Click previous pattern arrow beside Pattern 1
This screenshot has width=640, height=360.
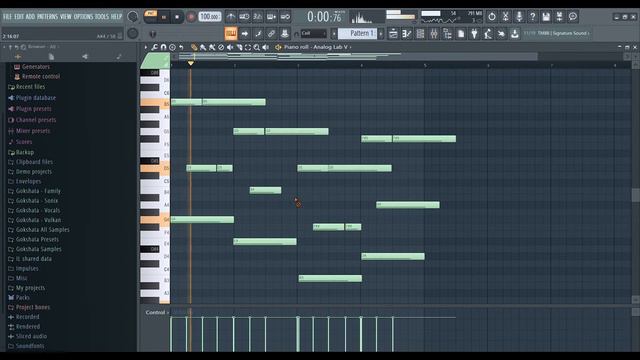pyautogui.click(x=334, y=33)
